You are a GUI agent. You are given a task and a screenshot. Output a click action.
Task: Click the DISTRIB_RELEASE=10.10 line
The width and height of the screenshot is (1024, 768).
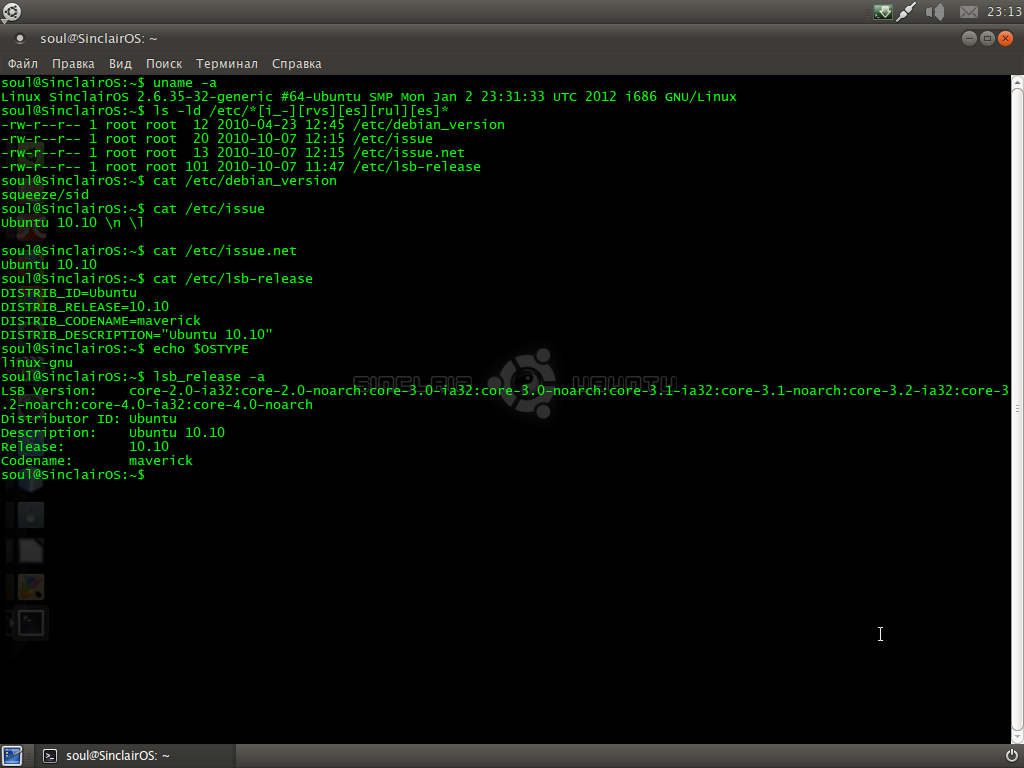(x=85, y=306)
